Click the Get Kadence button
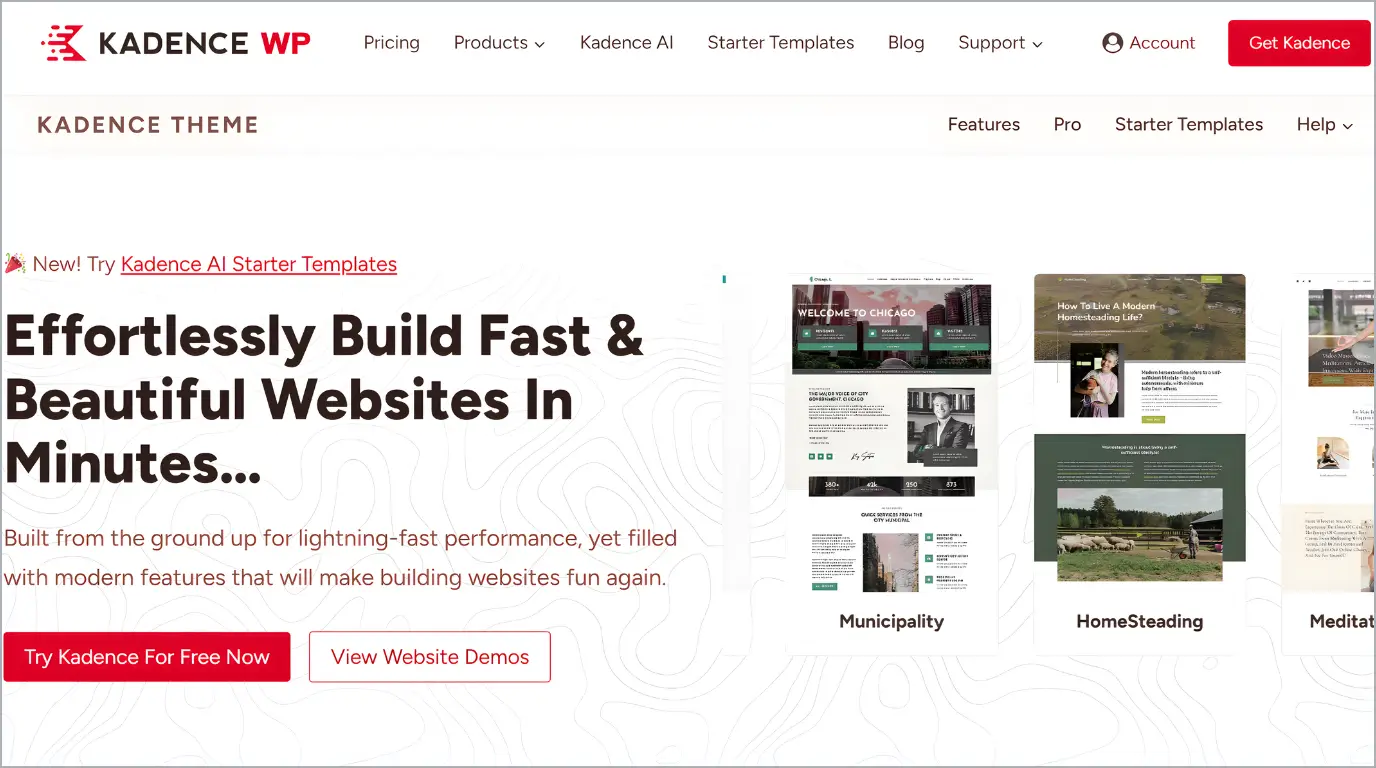1376x768 pixels. (1298, 43)
